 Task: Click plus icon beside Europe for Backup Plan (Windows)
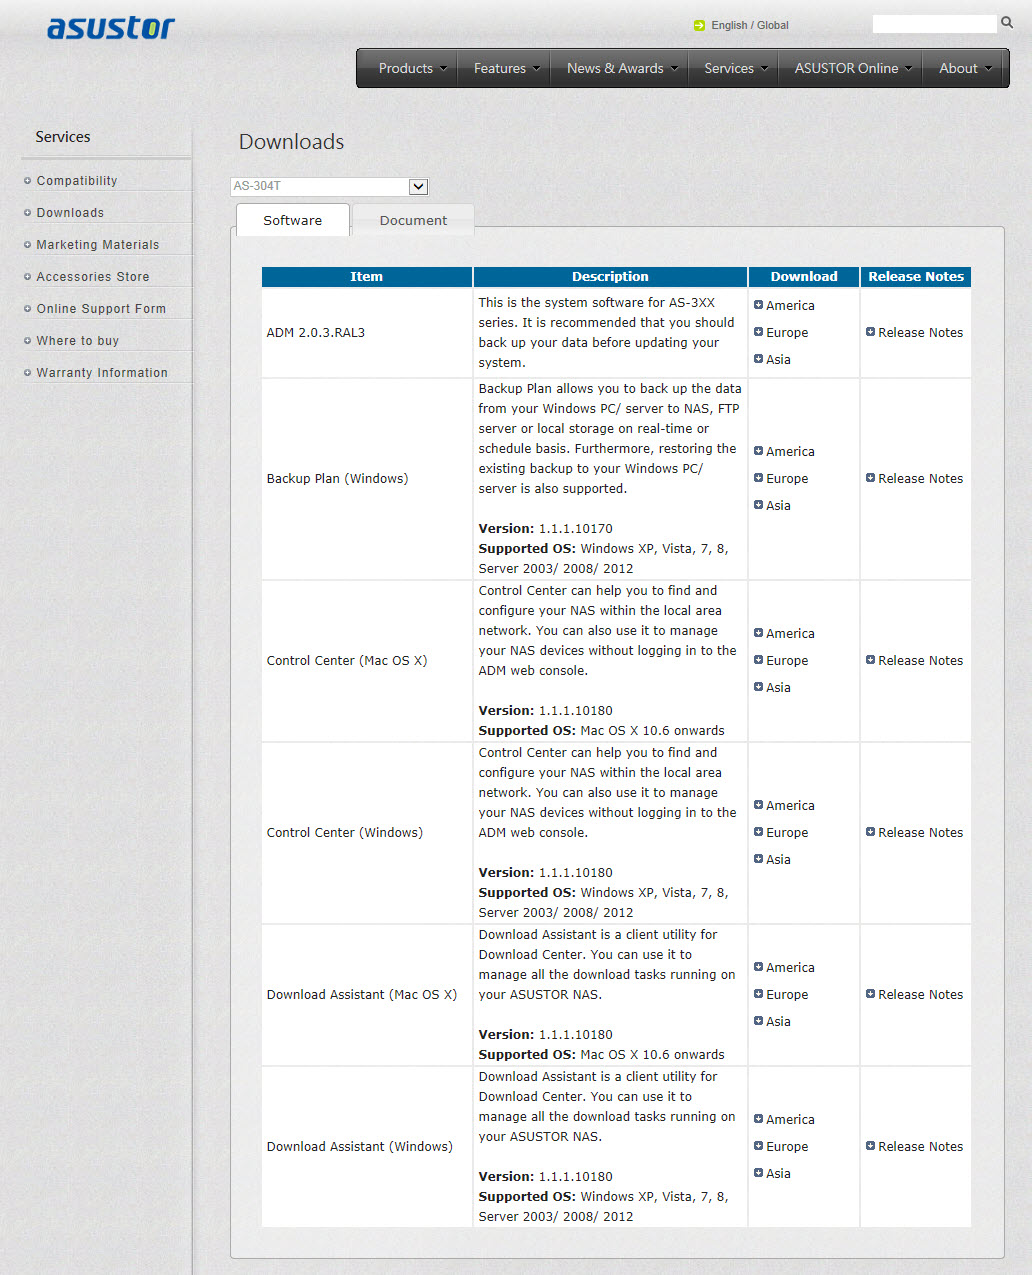(x=758, y=478)
